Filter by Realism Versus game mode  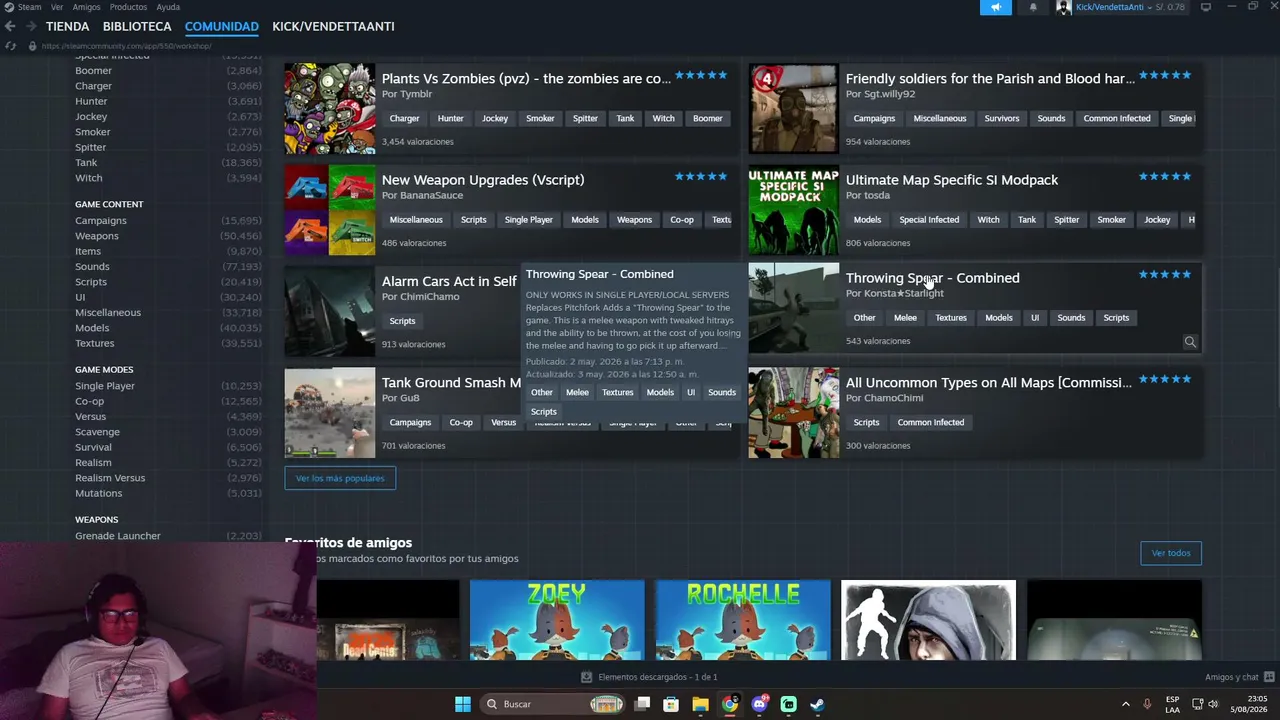(x=110, y=478)
